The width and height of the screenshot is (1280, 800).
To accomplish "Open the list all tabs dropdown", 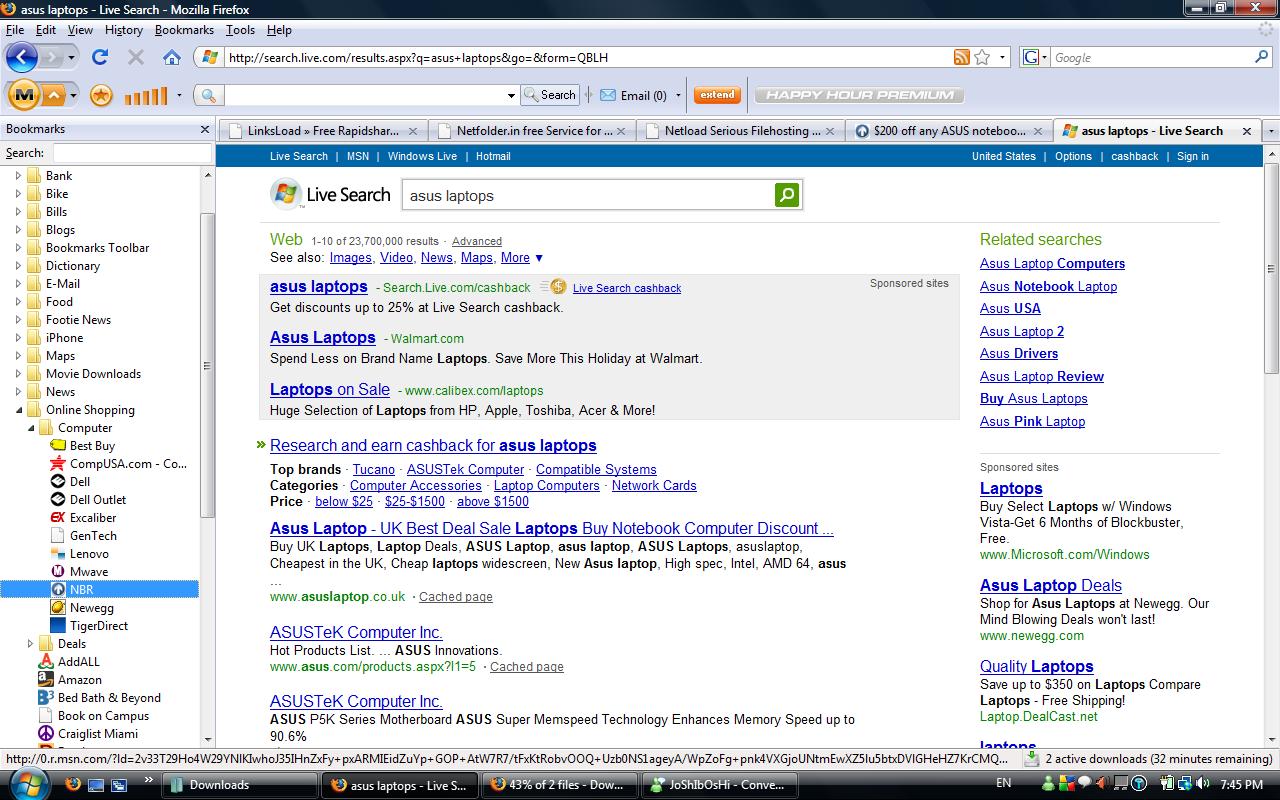I will point(1271,131).
